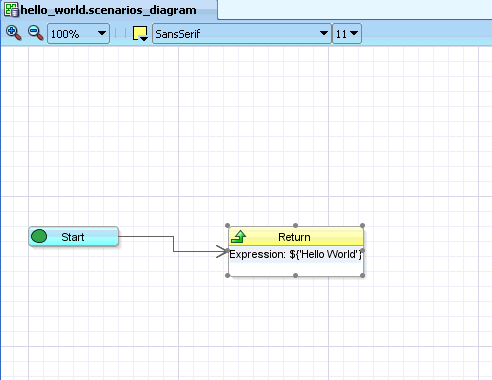Click the Expression ${'Hello World'} field
Viewport: 492px width, 380px height.
(x=296, y=255)
